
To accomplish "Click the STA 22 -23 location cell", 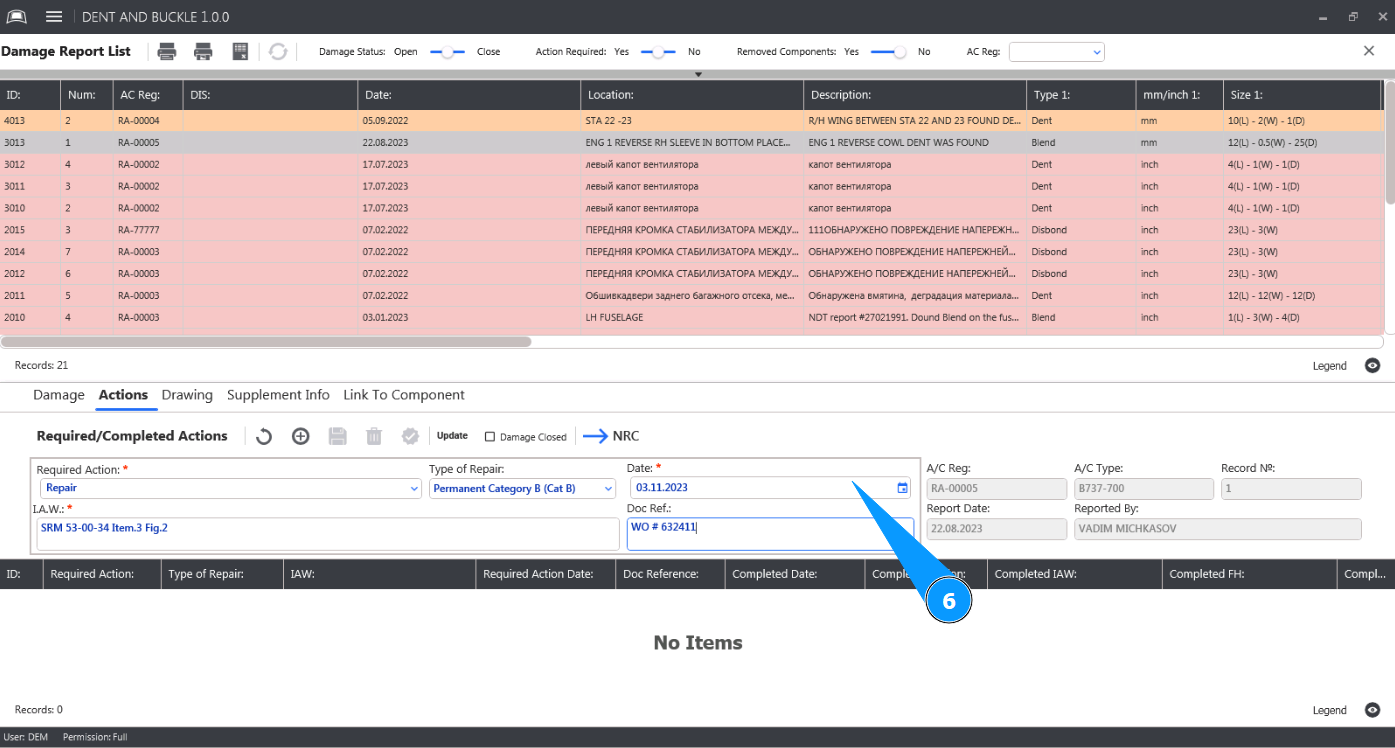I will (692, 121).
